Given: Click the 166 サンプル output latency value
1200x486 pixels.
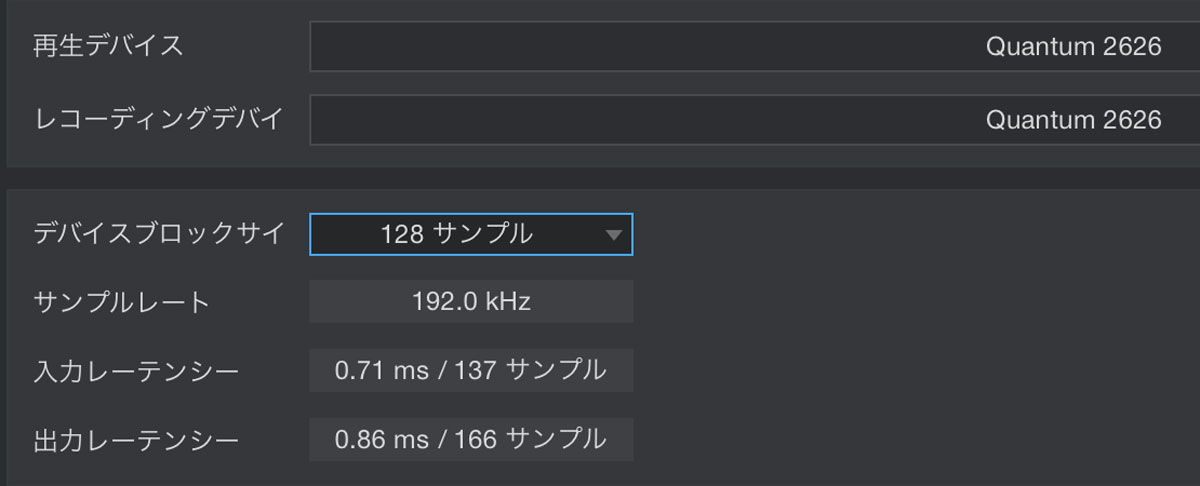Looking at the screenshot, I should pos(530,439).
